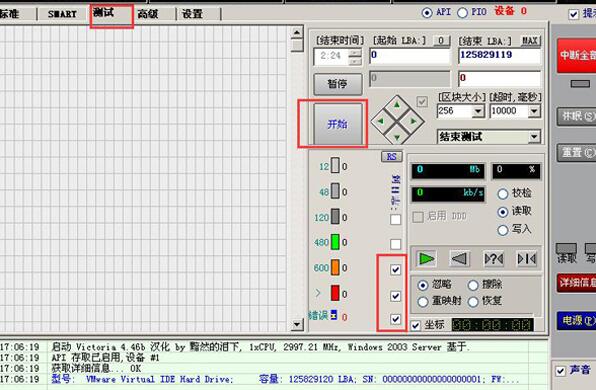Decrease the end time with spinner down arrow

point(355,61)
